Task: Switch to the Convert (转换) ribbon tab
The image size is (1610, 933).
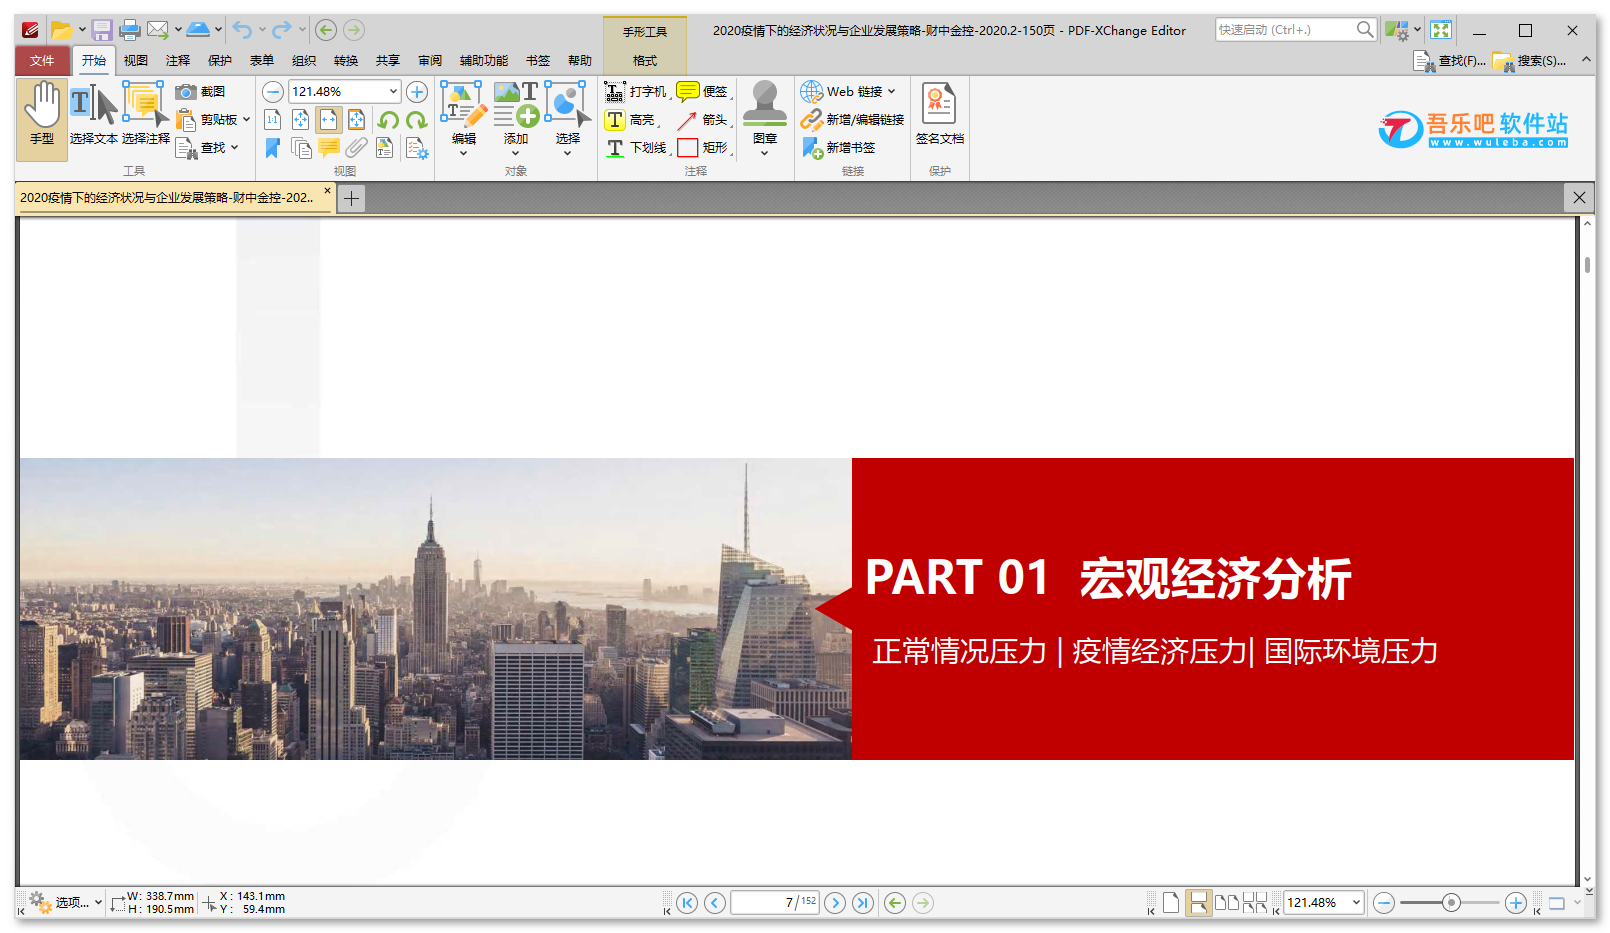Action: tap(346, 61)
